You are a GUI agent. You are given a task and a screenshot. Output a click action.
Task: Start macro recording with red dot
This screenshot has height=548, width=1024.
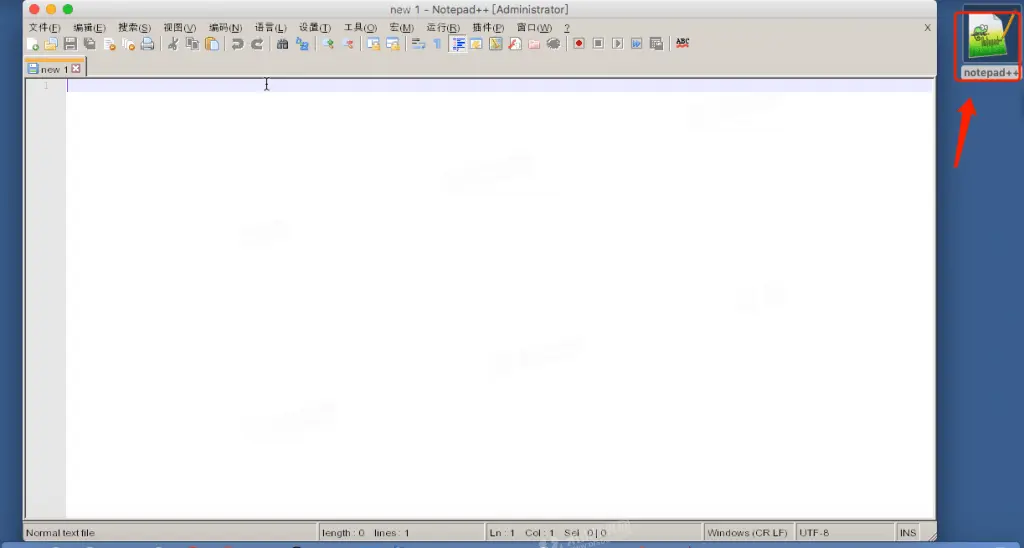[x=579, y=44]
